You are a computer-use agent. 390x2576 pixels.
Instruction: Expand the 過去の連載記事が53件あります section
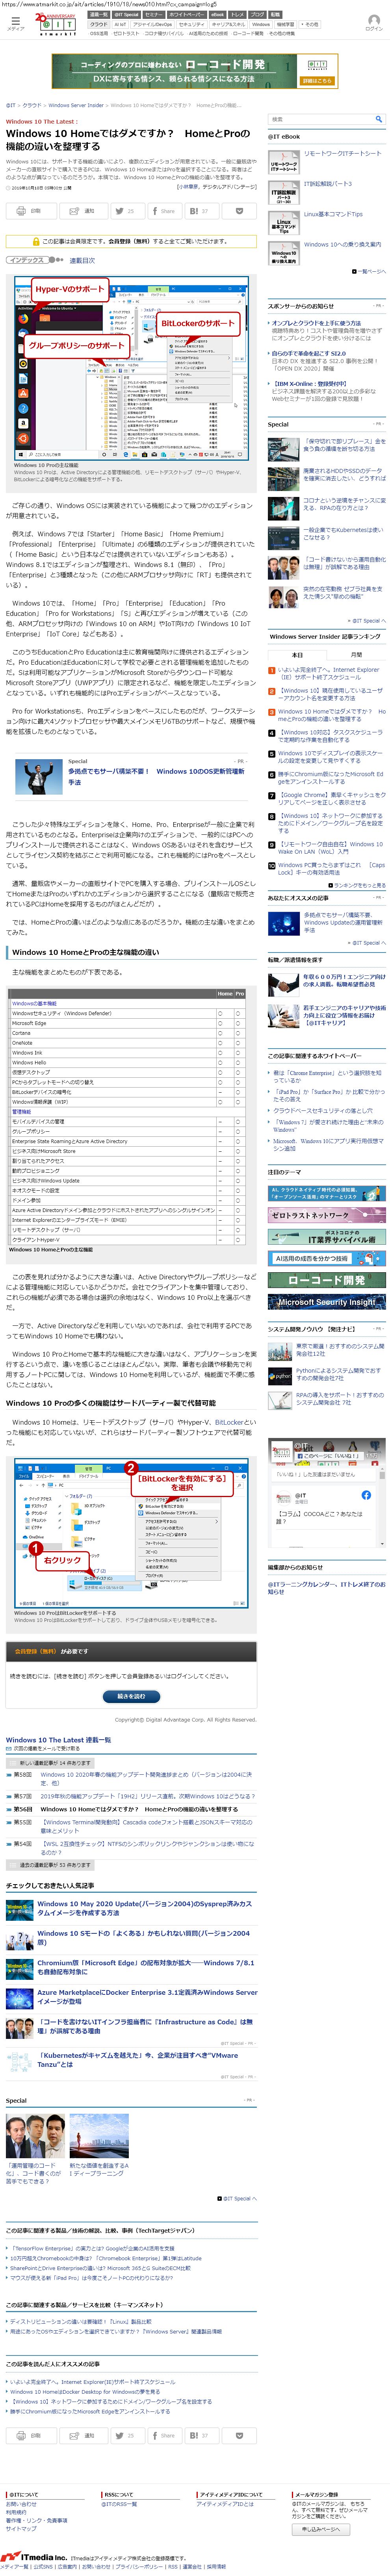[50, 1864]
